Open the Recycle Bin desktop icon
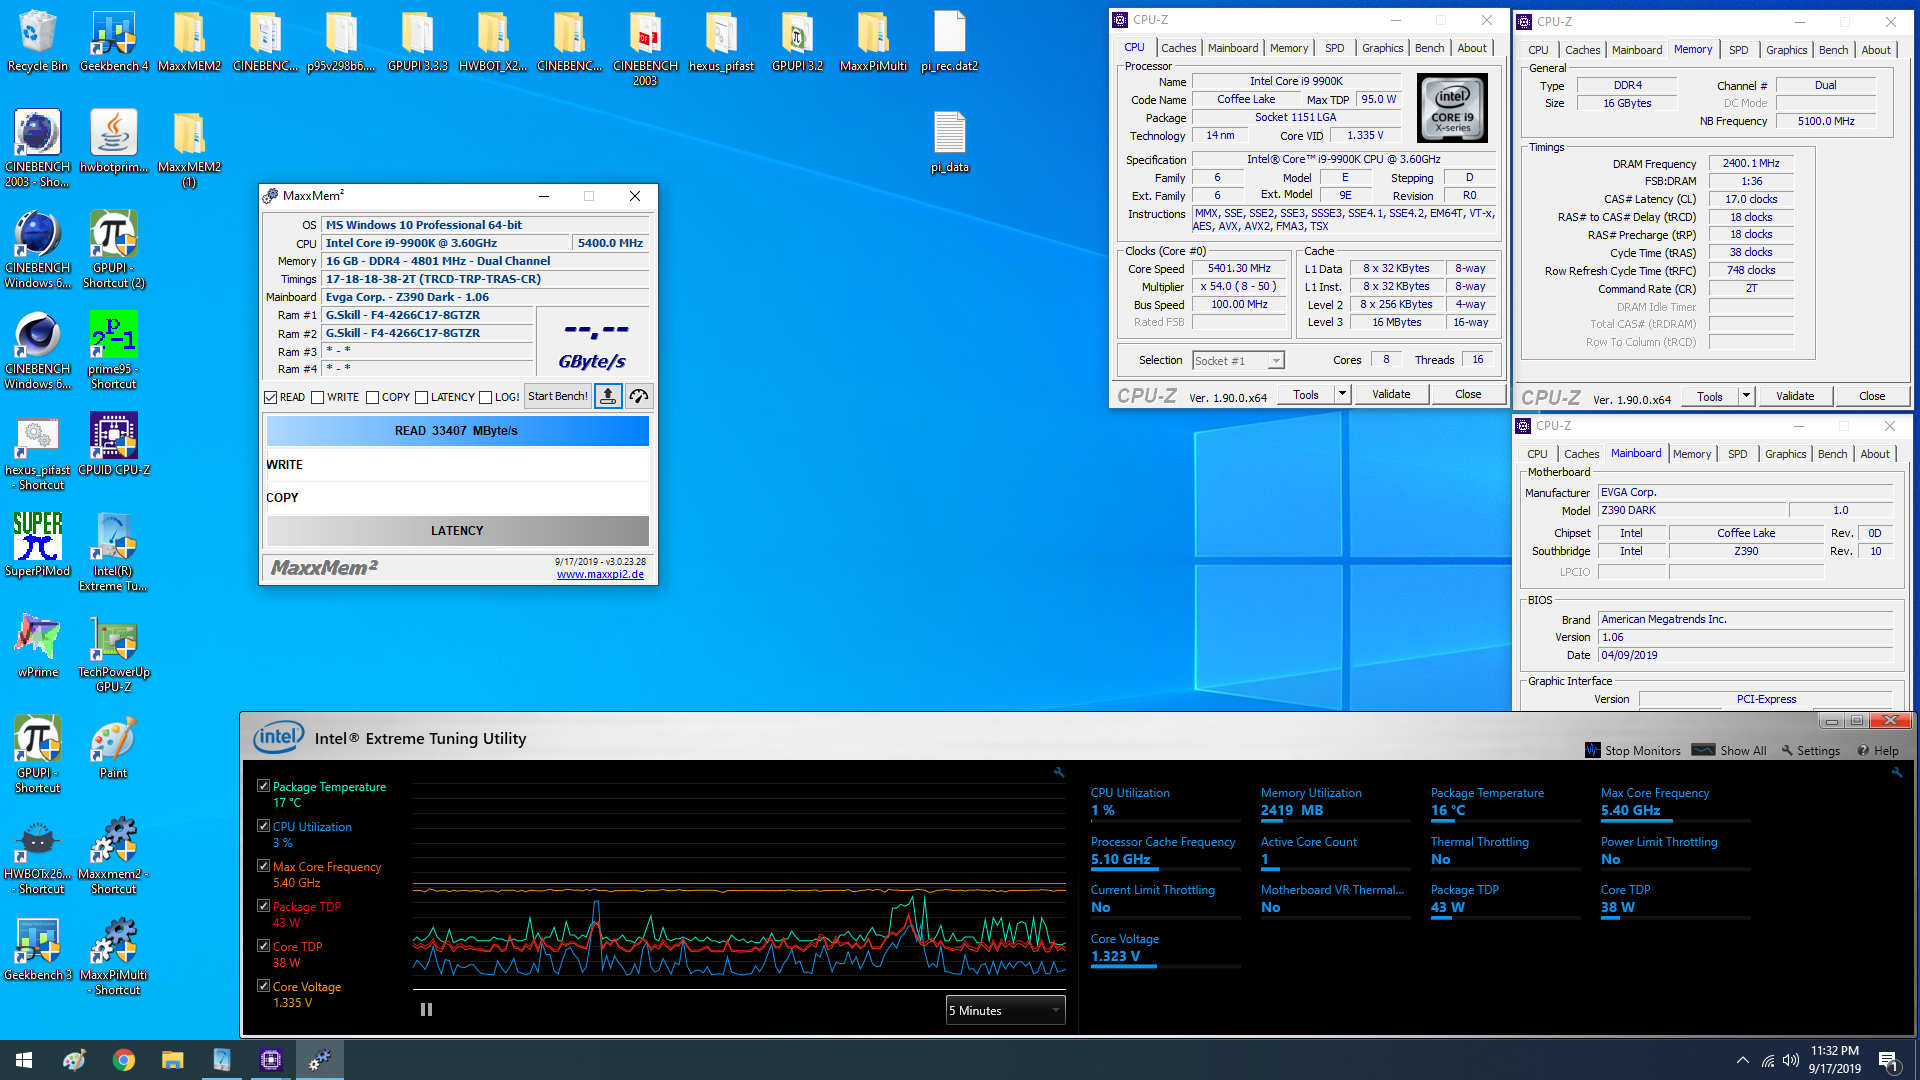 38,41
